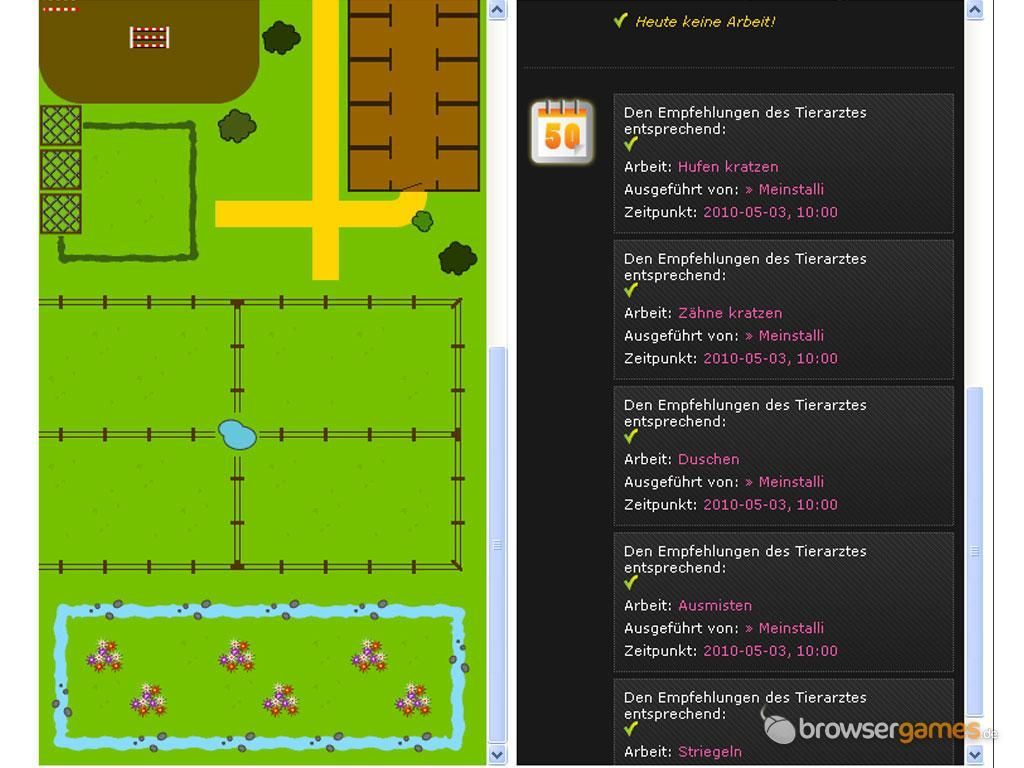The image size is (1024, 768).
Task: Click the Hufen kratzen task text
Action: point(728,167)
